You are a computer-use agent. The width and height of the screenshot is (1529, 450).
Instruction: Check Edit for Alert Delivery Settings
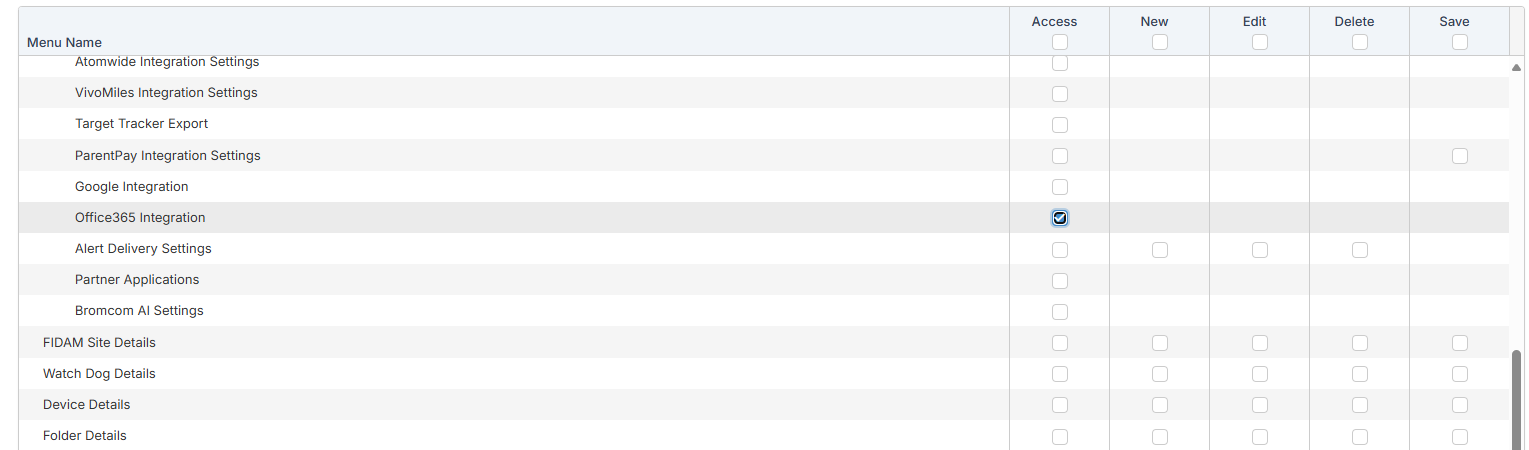(x=1260, y=250)
